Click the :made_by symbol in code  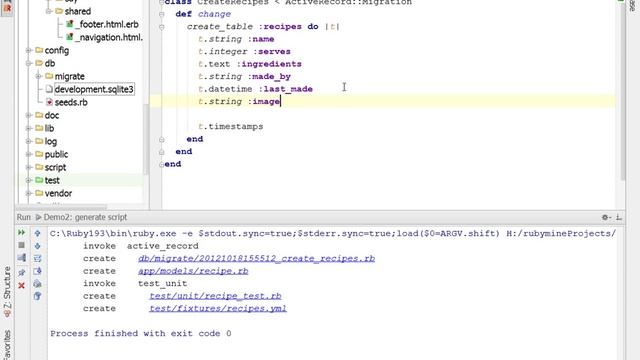pyautogui.click(x=269, y=77)
